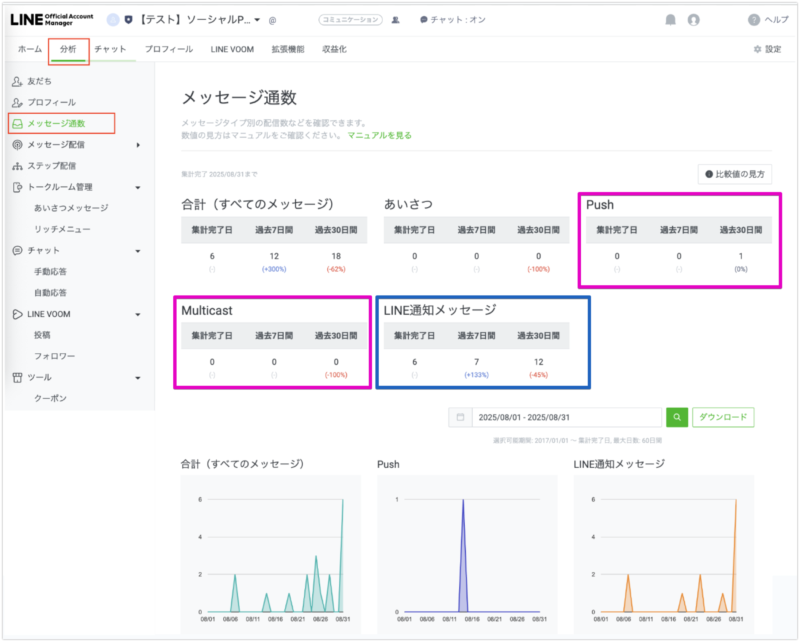This screenshot has height=642, width=800.
Task: Open the 拡張機能 tab
Action: coord(288,49)
